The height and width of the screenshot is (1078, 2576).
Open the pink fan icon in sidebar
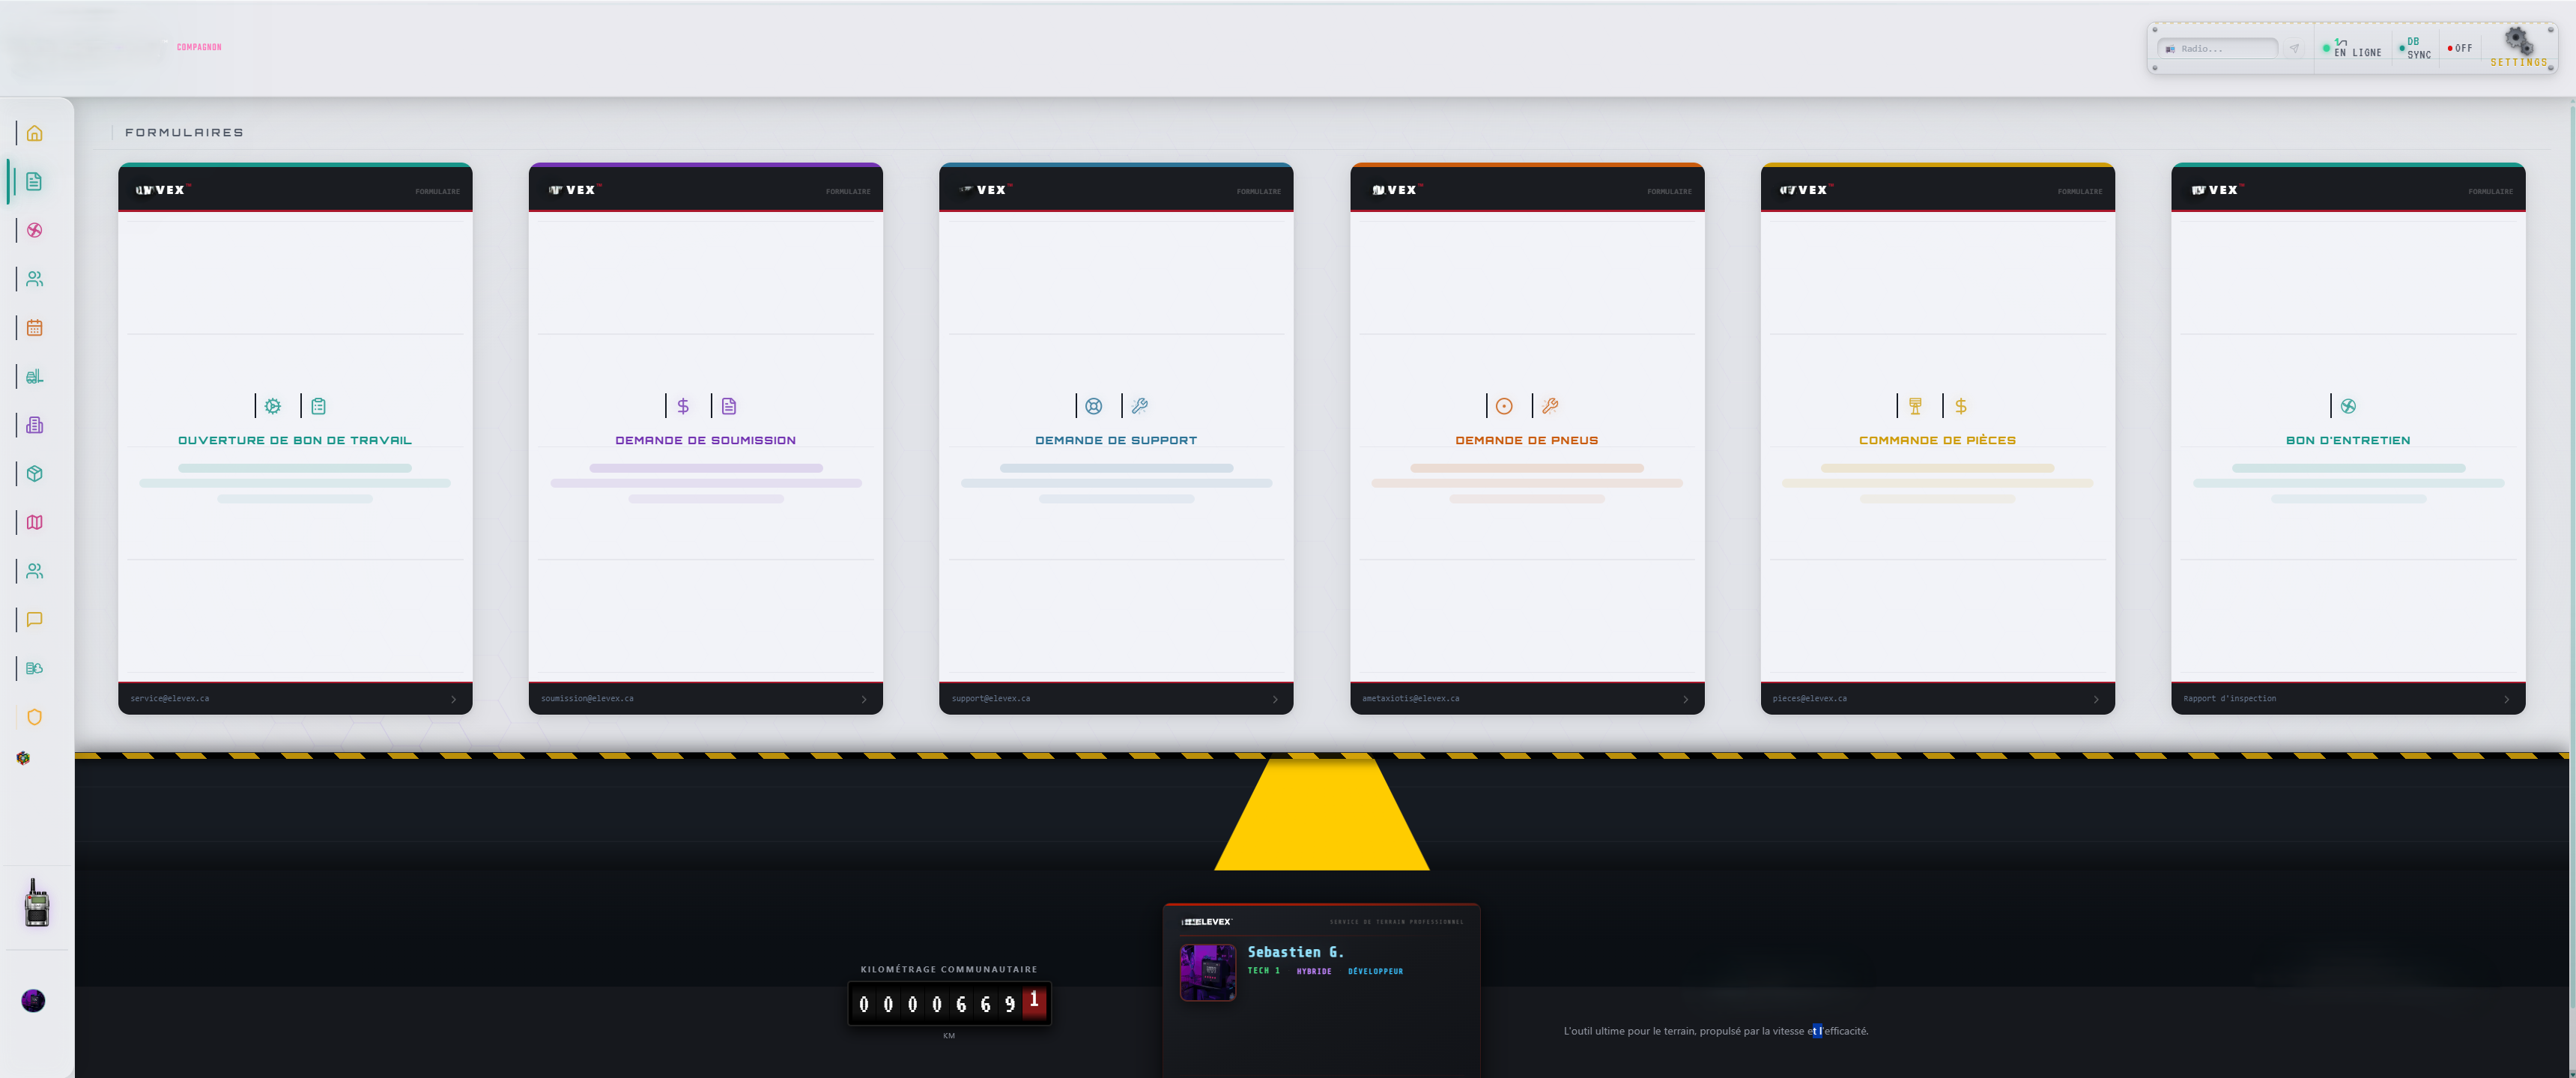[x=35, y=230]
